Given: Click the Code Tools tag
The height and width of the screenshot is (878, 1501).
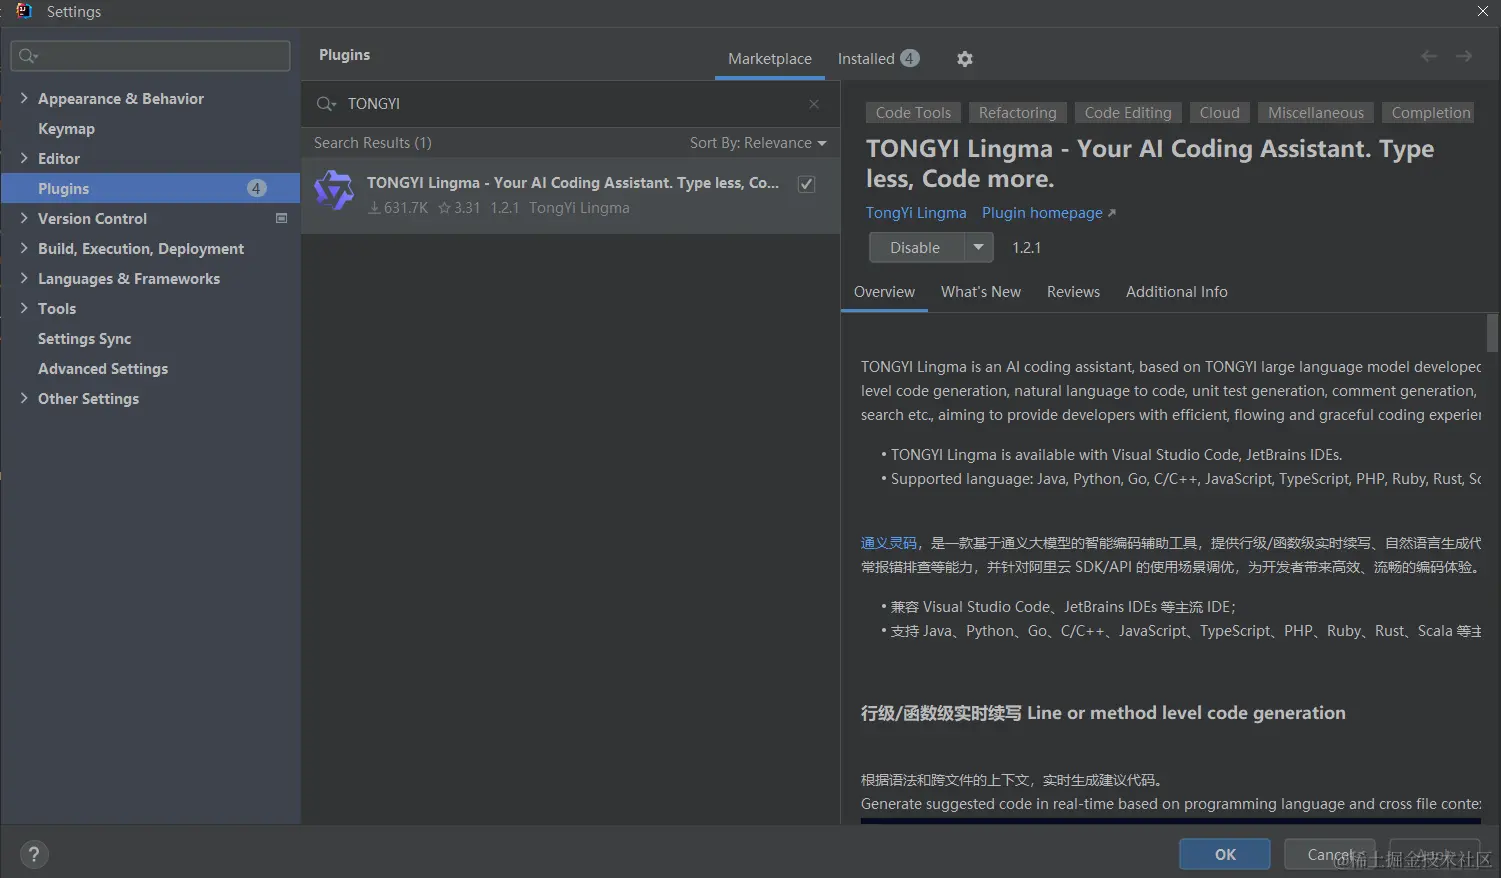Looking at the screenshot, I should pos(913,113).
